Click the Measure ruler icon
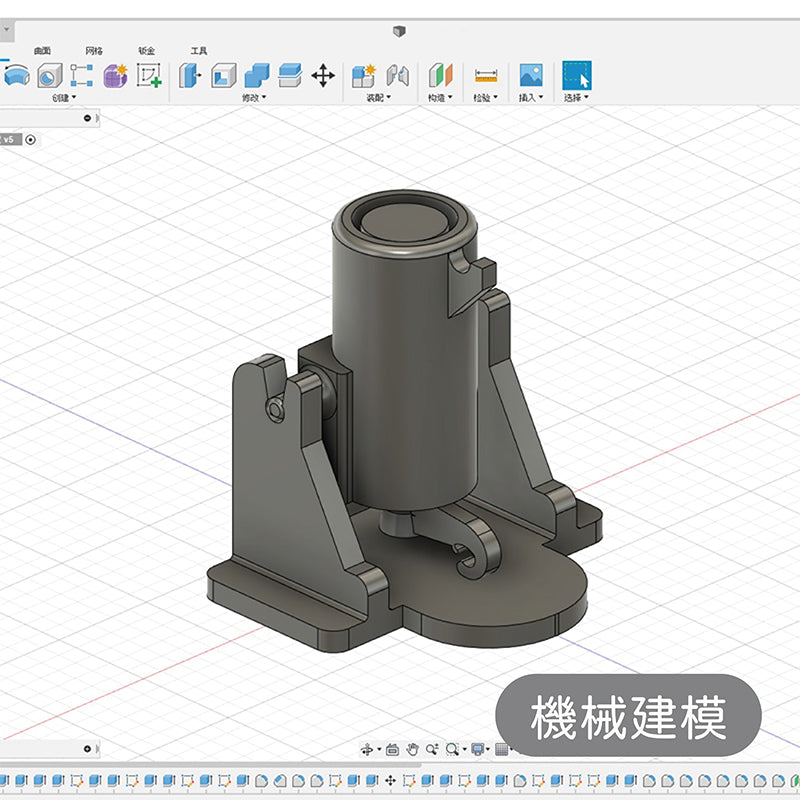This screenshot has height=800, width=800. [486, 76]
